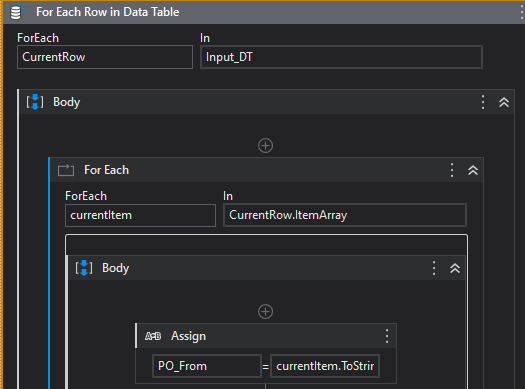Select the inner Body title text
The width and height of the screenshot is (525, 389).
[x=116, y=268]
